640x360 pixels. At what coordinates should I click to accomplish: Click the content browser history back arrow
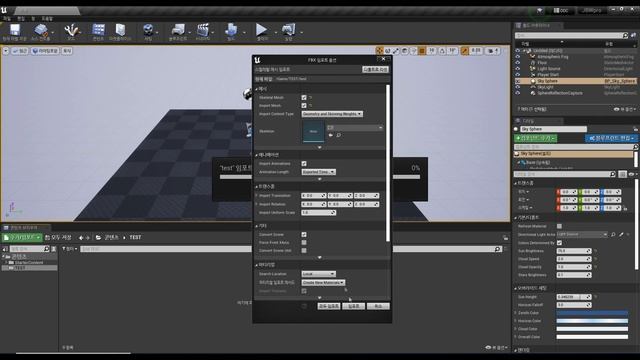81,238
